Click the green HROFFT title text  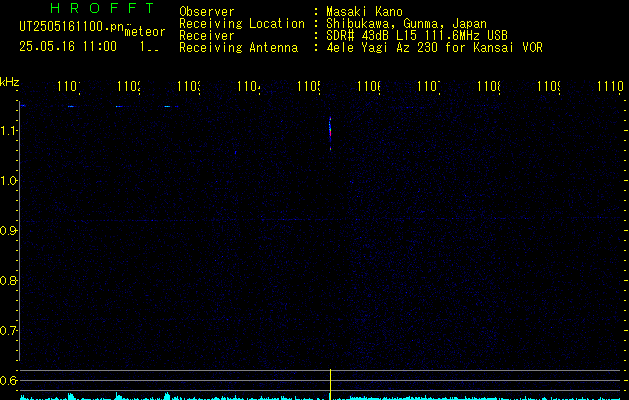[x=102, y=8]
